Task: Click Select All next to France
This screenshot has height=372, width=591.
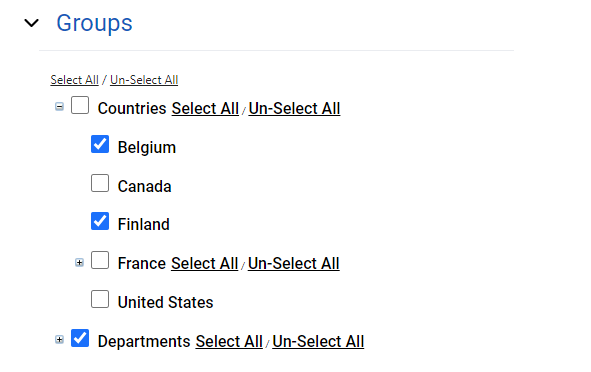Action: [204, 263]
